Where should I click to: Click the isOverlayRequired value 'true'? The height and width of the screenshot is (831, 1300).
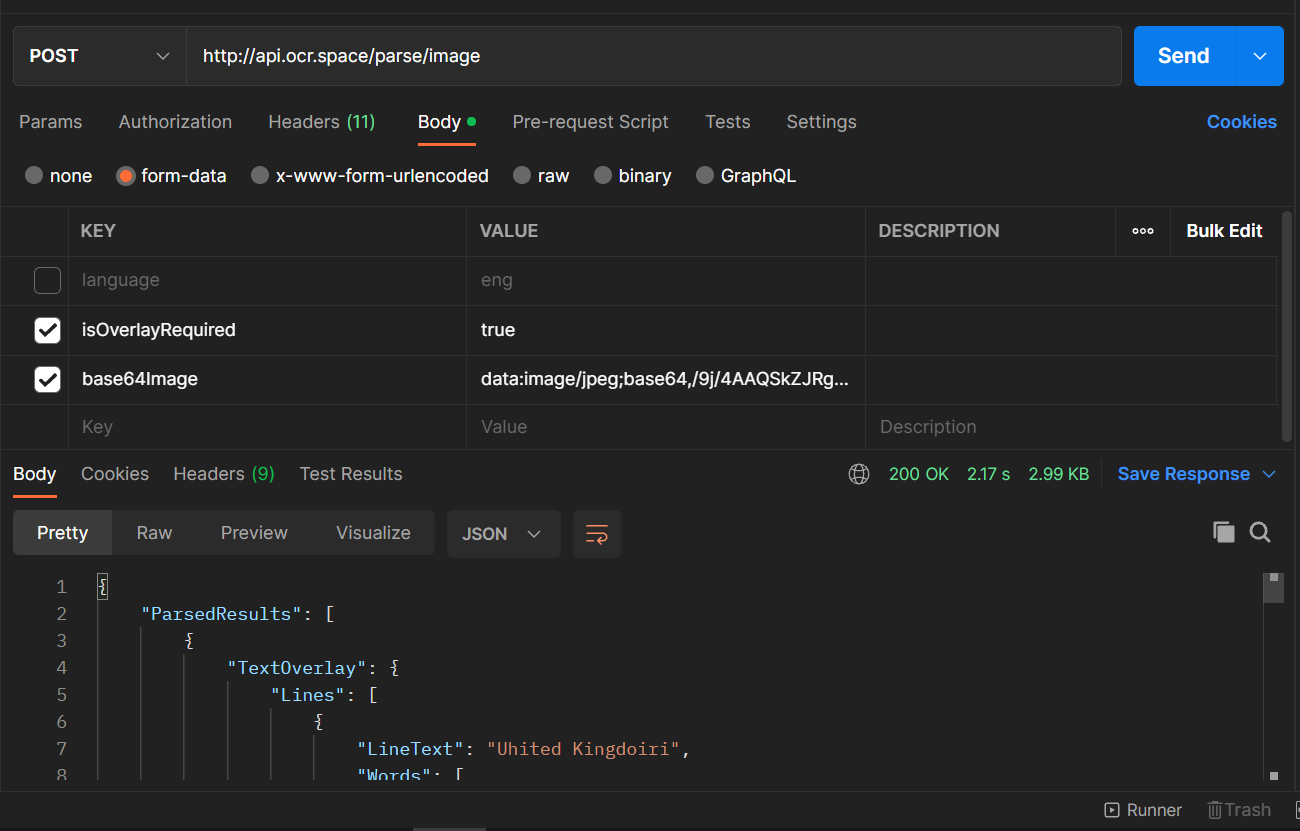498,330
